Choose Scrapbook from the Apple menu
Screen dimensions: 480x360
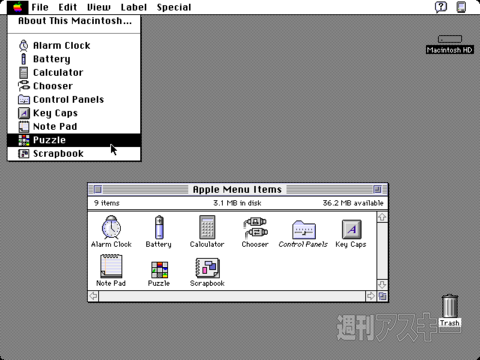tap(74, 153)
